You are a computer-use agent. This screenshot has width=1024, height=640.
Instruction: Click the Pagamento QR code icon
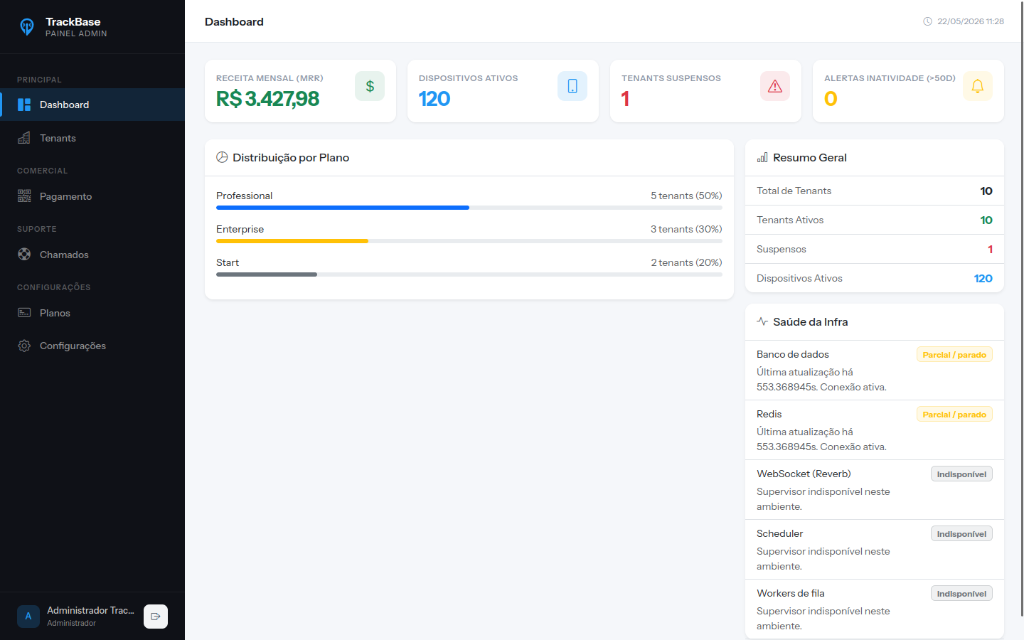point(24,196)
